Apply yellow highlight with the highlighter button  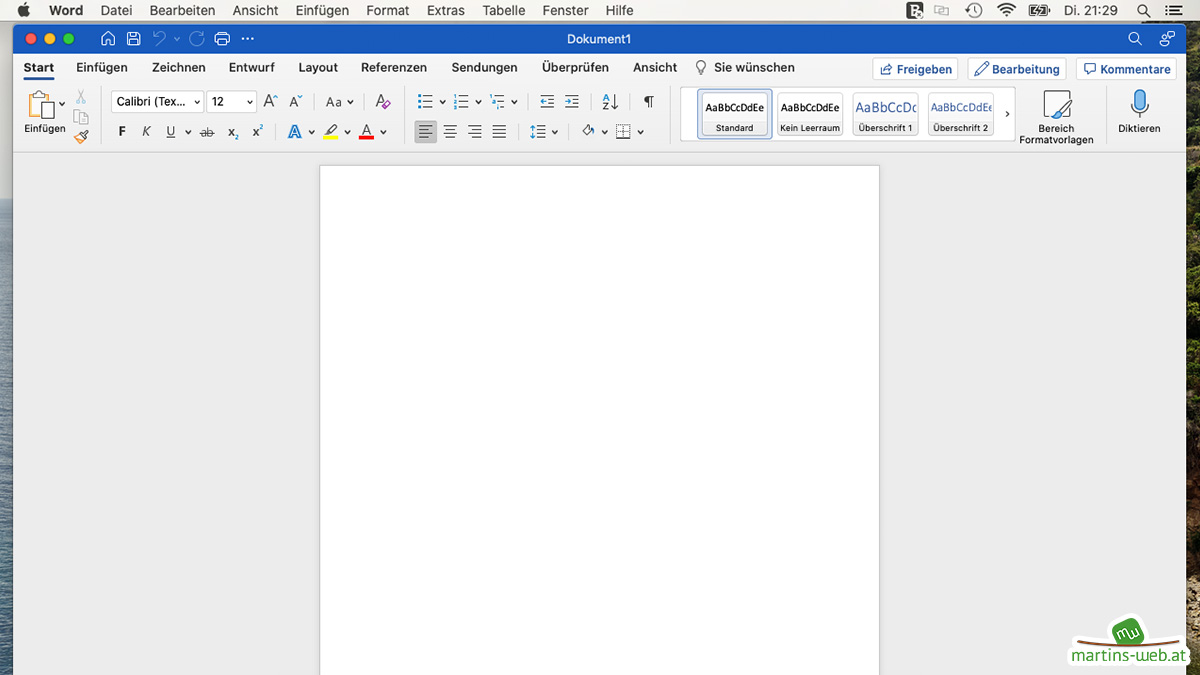(331, 132)
